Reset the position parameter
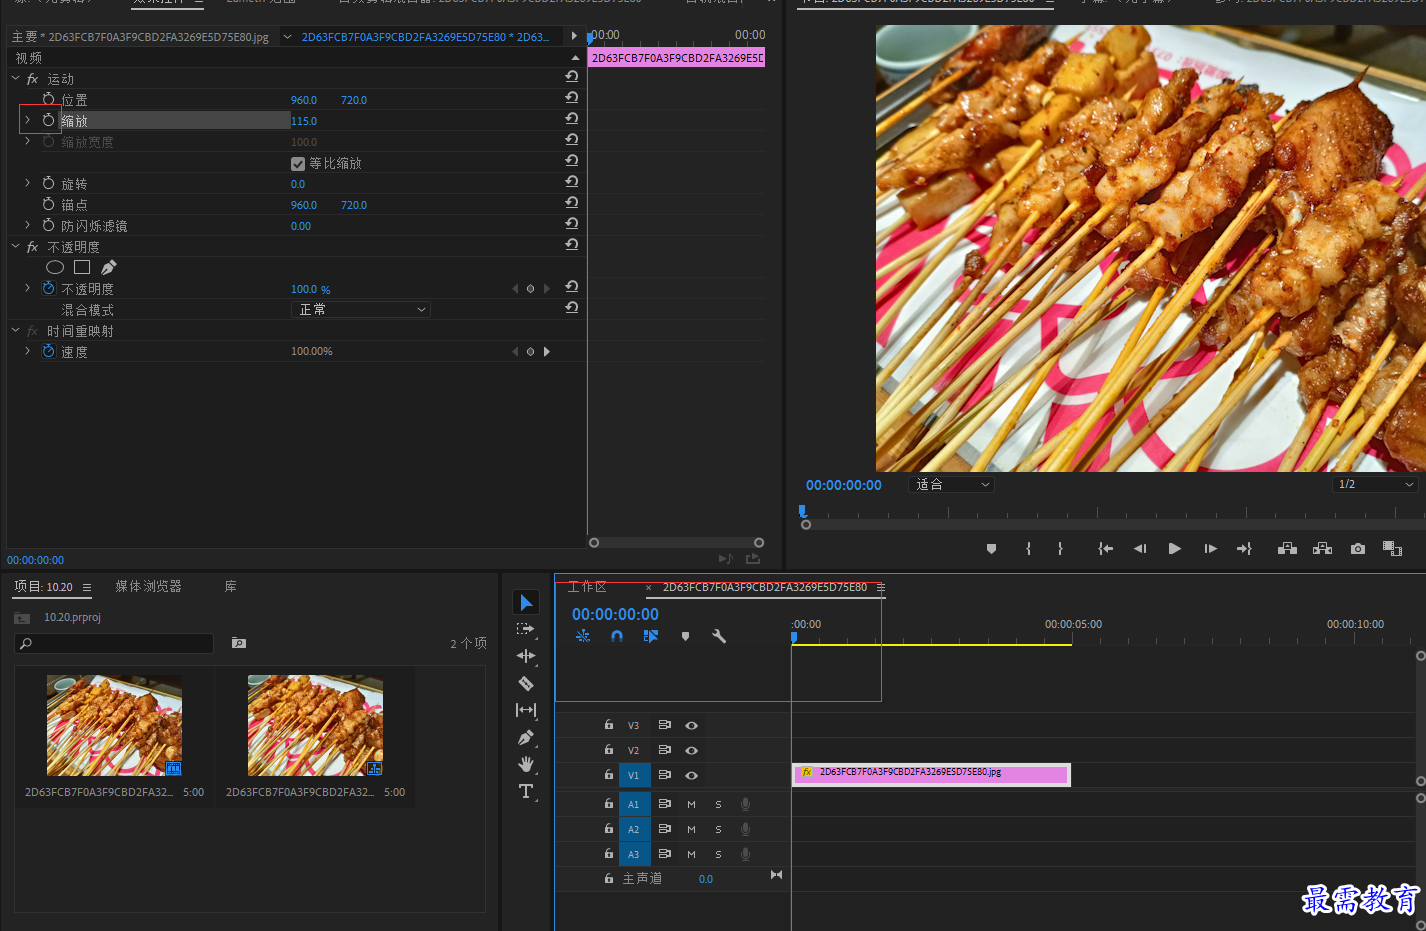Viewport: 1426px width, 931px height. click(x=572, y=97)
